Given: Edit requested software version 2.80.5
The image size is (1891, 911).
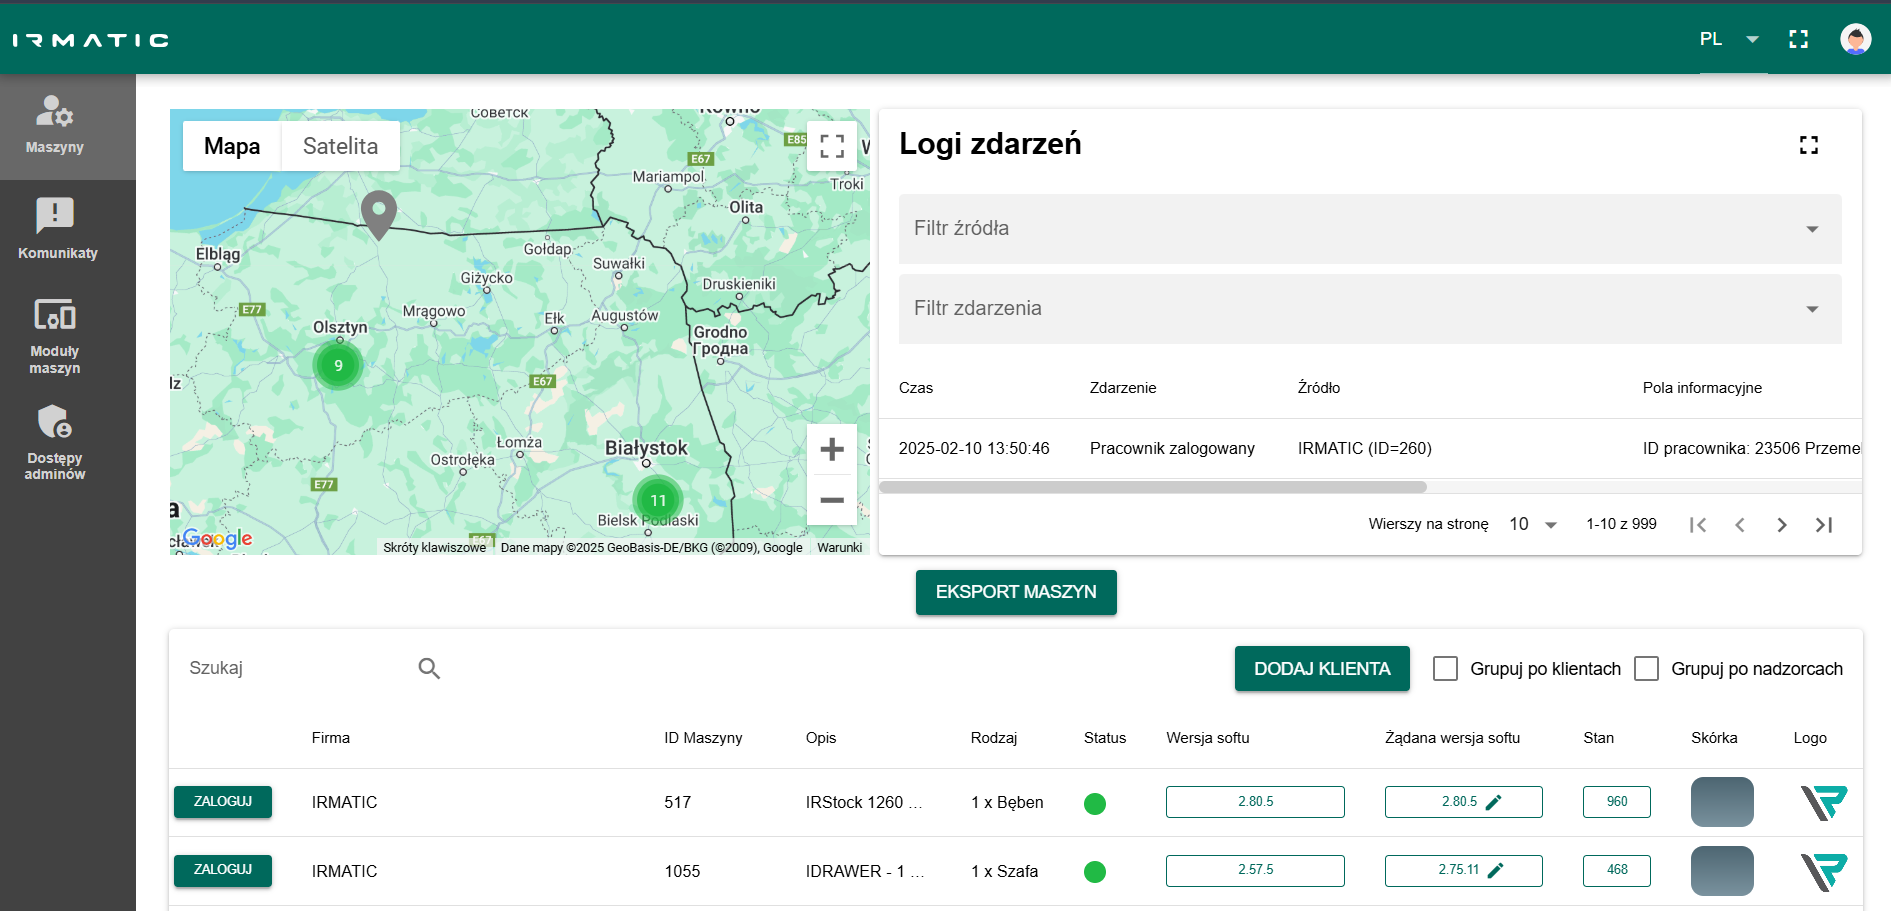Looking at the screenshot, I should (x=1494, y=802).
